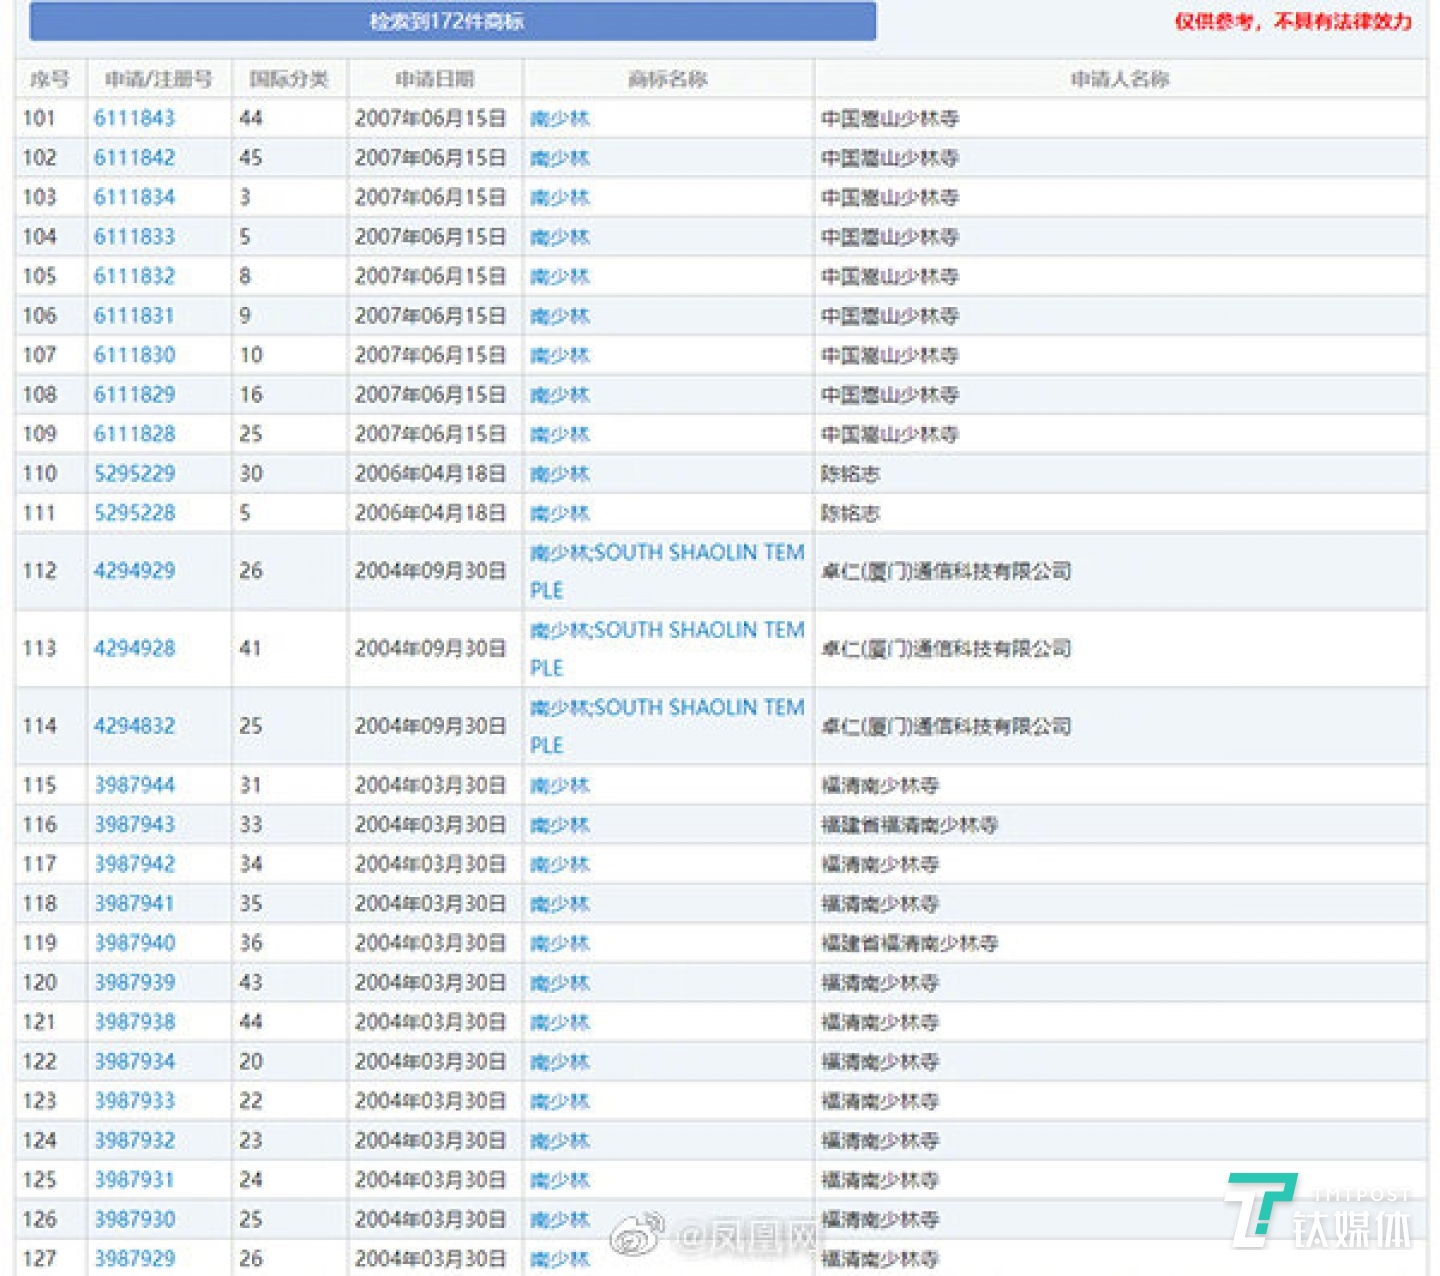Open registration number 3987929 link
The width and height of the screenshot is (1440, 1276).
click(135, 1258)
